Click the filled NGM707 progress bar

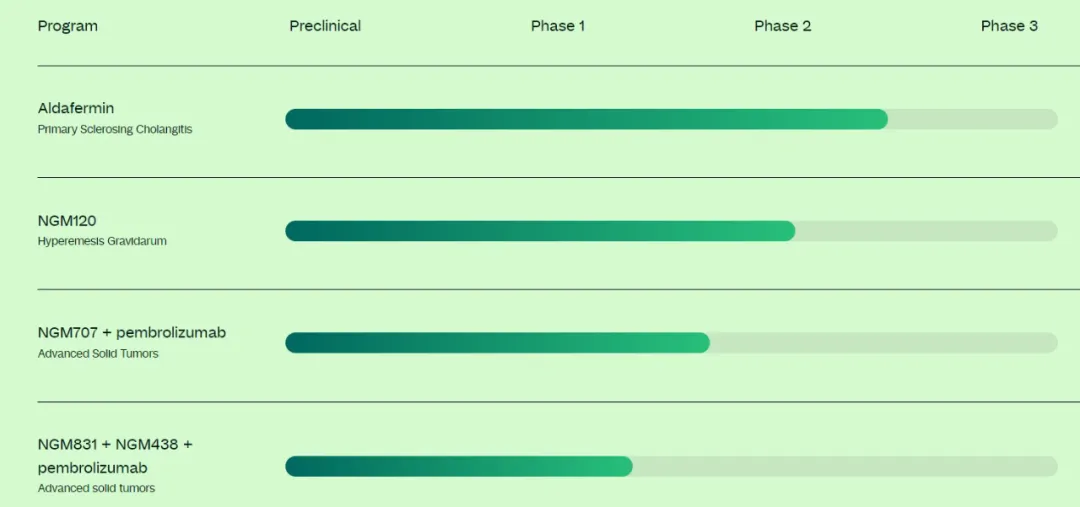497,343
